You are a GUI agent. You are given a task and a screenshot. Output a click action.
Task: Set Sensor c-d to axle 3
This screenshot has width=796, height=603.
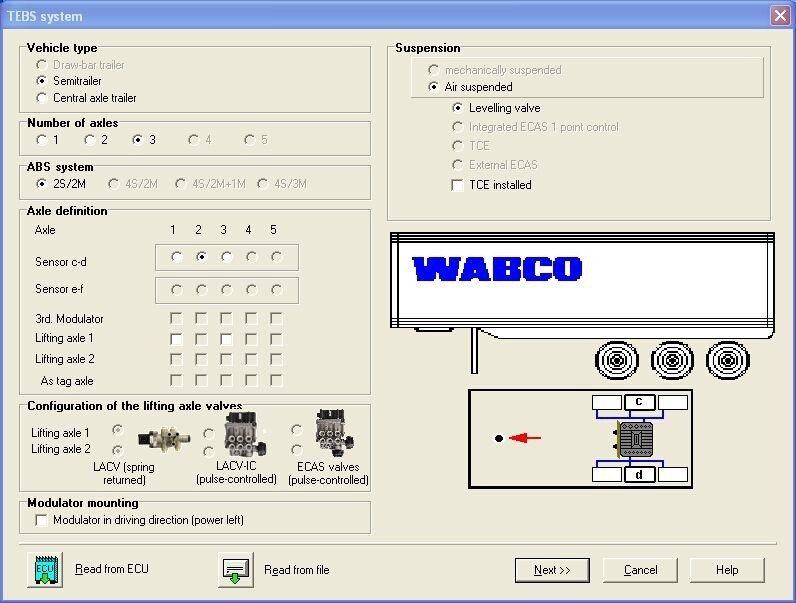226,257
